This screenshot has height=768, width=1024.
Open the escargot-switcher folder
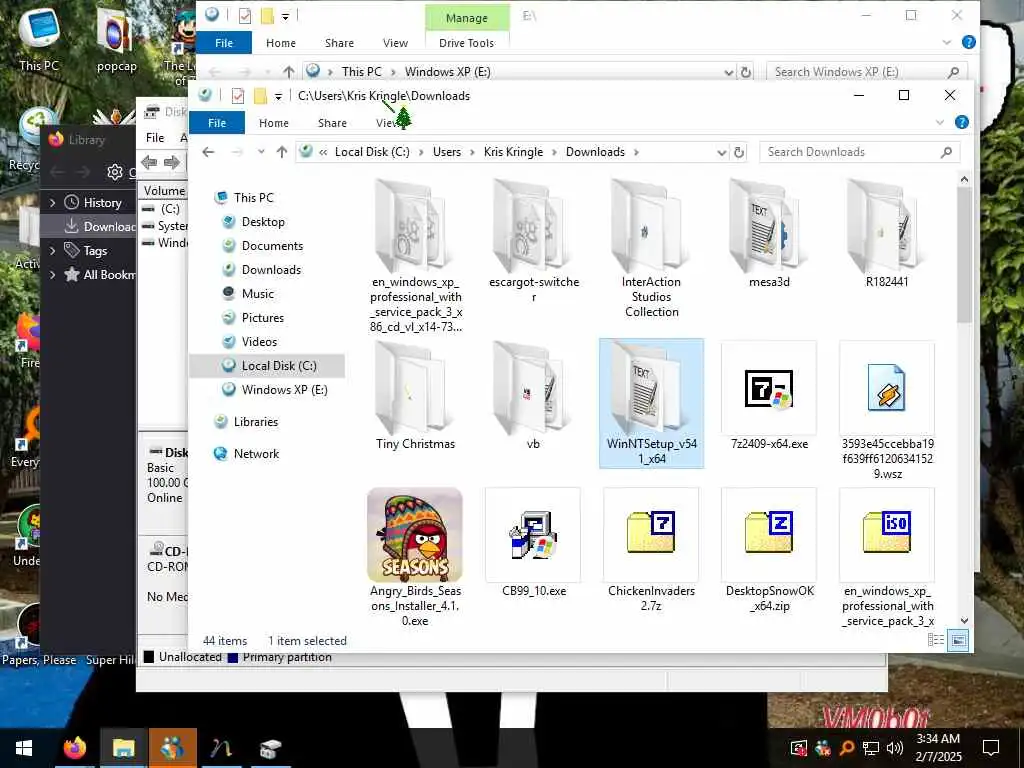(x=534, y=242)
